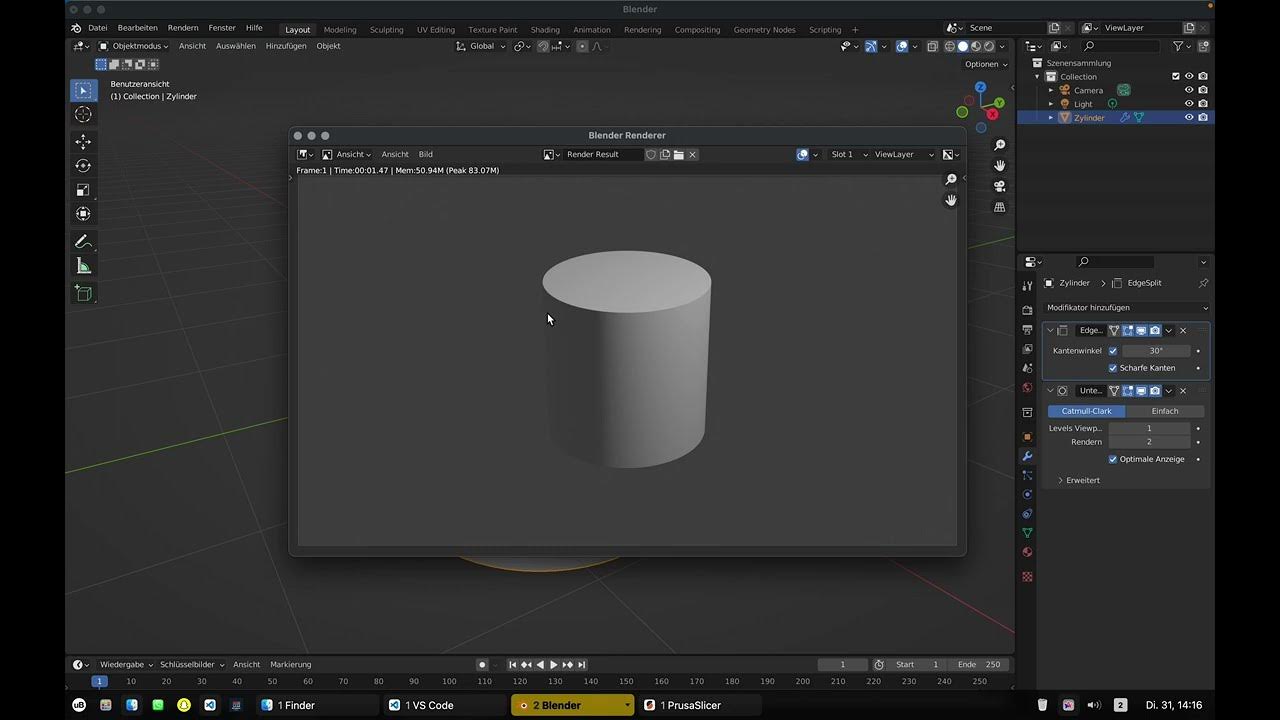Select the Transform tool
The width and height of the screenshot is (1280, 720).
pos(83,214)
